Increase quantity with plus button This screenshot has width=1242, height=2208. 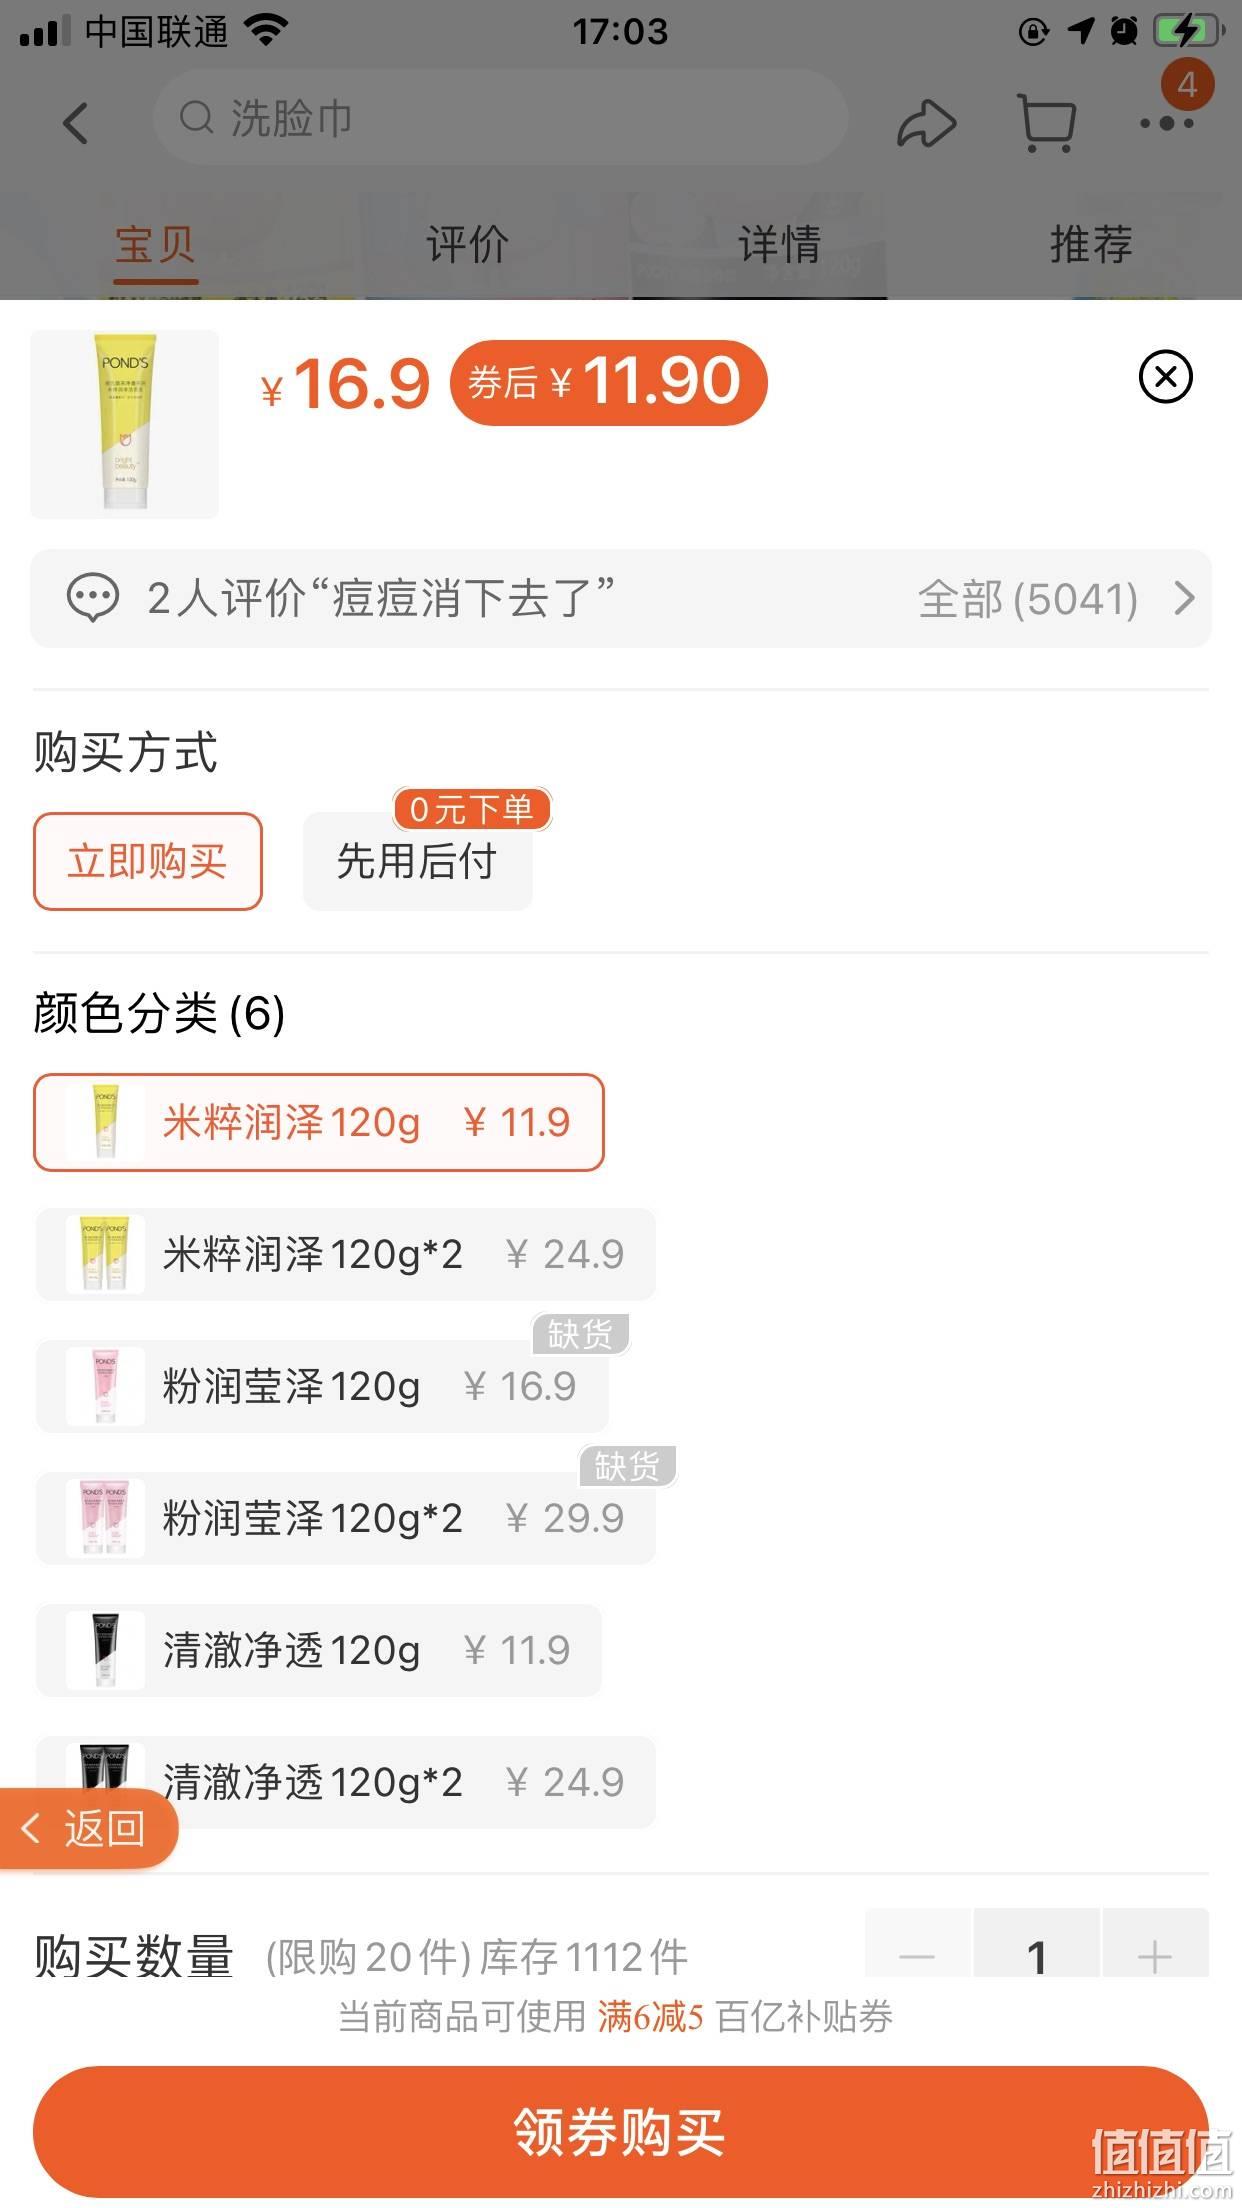[1155, 1955]
